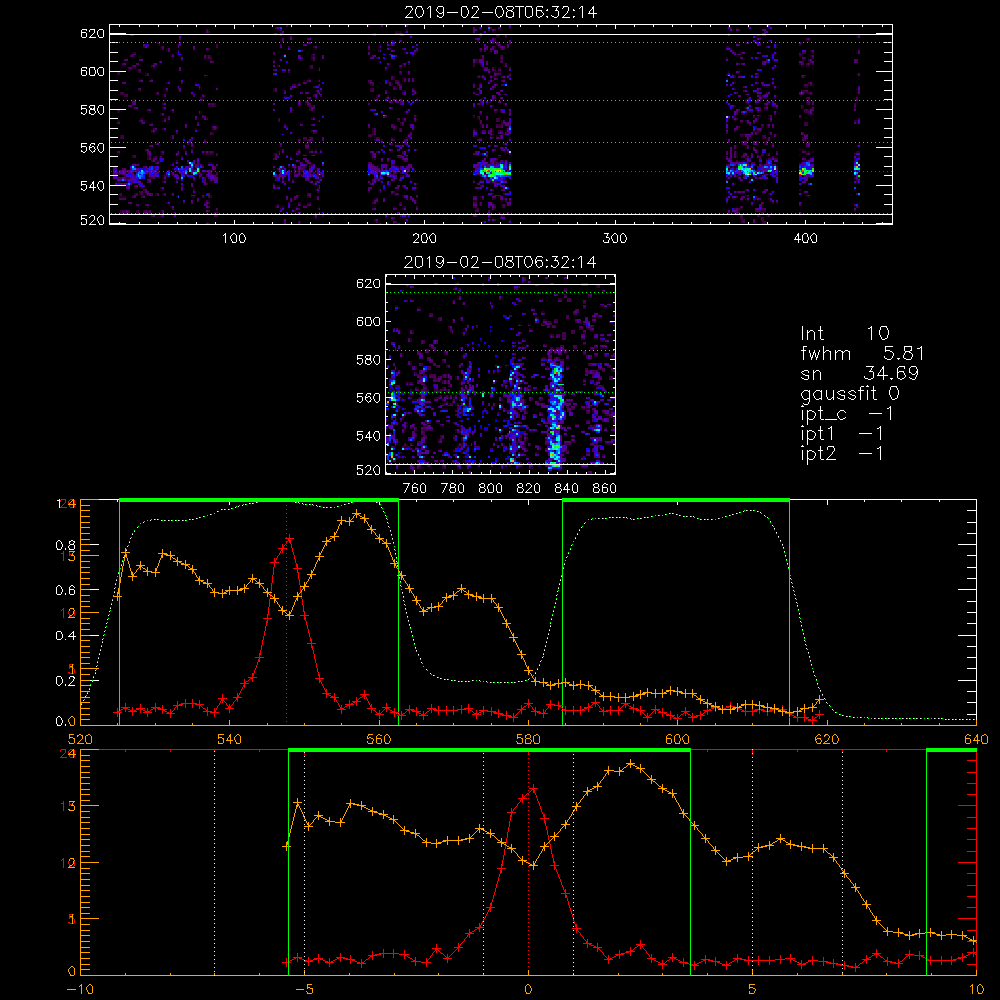Click y-axis label 560 of the middle plot

coord(369,398)
